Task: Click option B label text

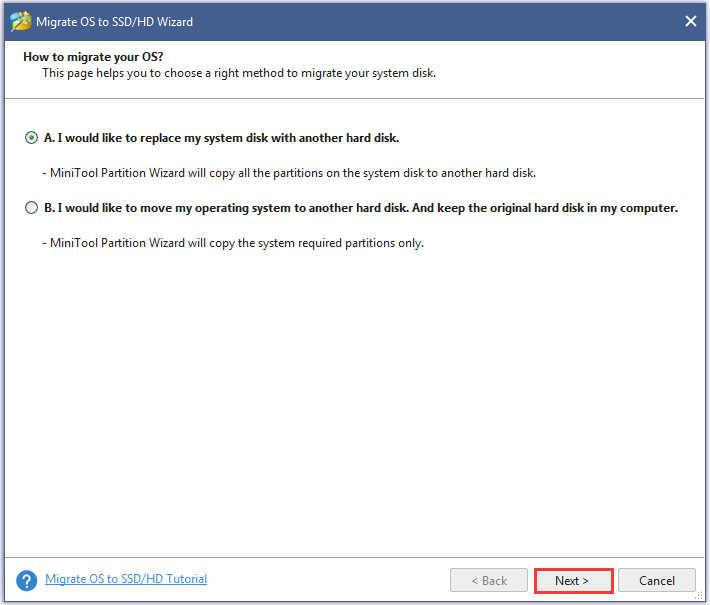Action: click(361, 208)
